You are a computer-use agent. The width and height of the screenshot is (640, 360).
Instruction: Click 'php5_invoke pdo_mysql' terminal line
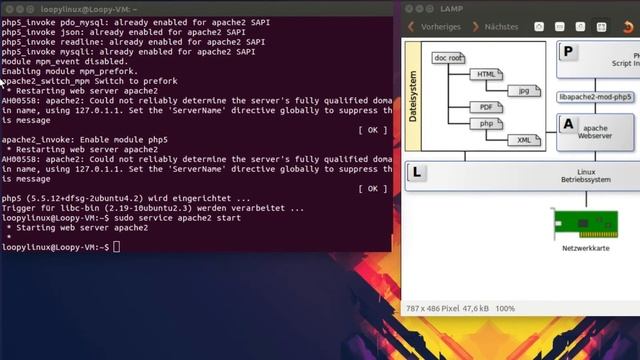coord(136,22)
